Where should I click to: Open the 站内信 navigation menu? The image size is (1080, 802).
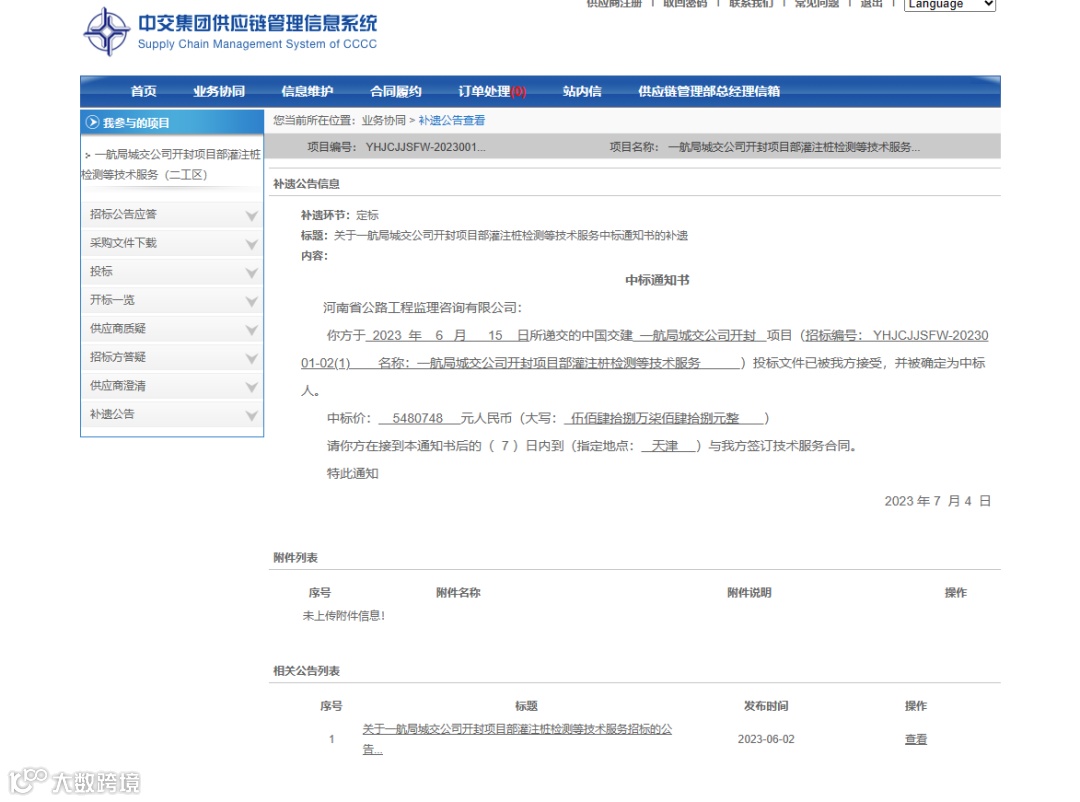pos(582,91)
